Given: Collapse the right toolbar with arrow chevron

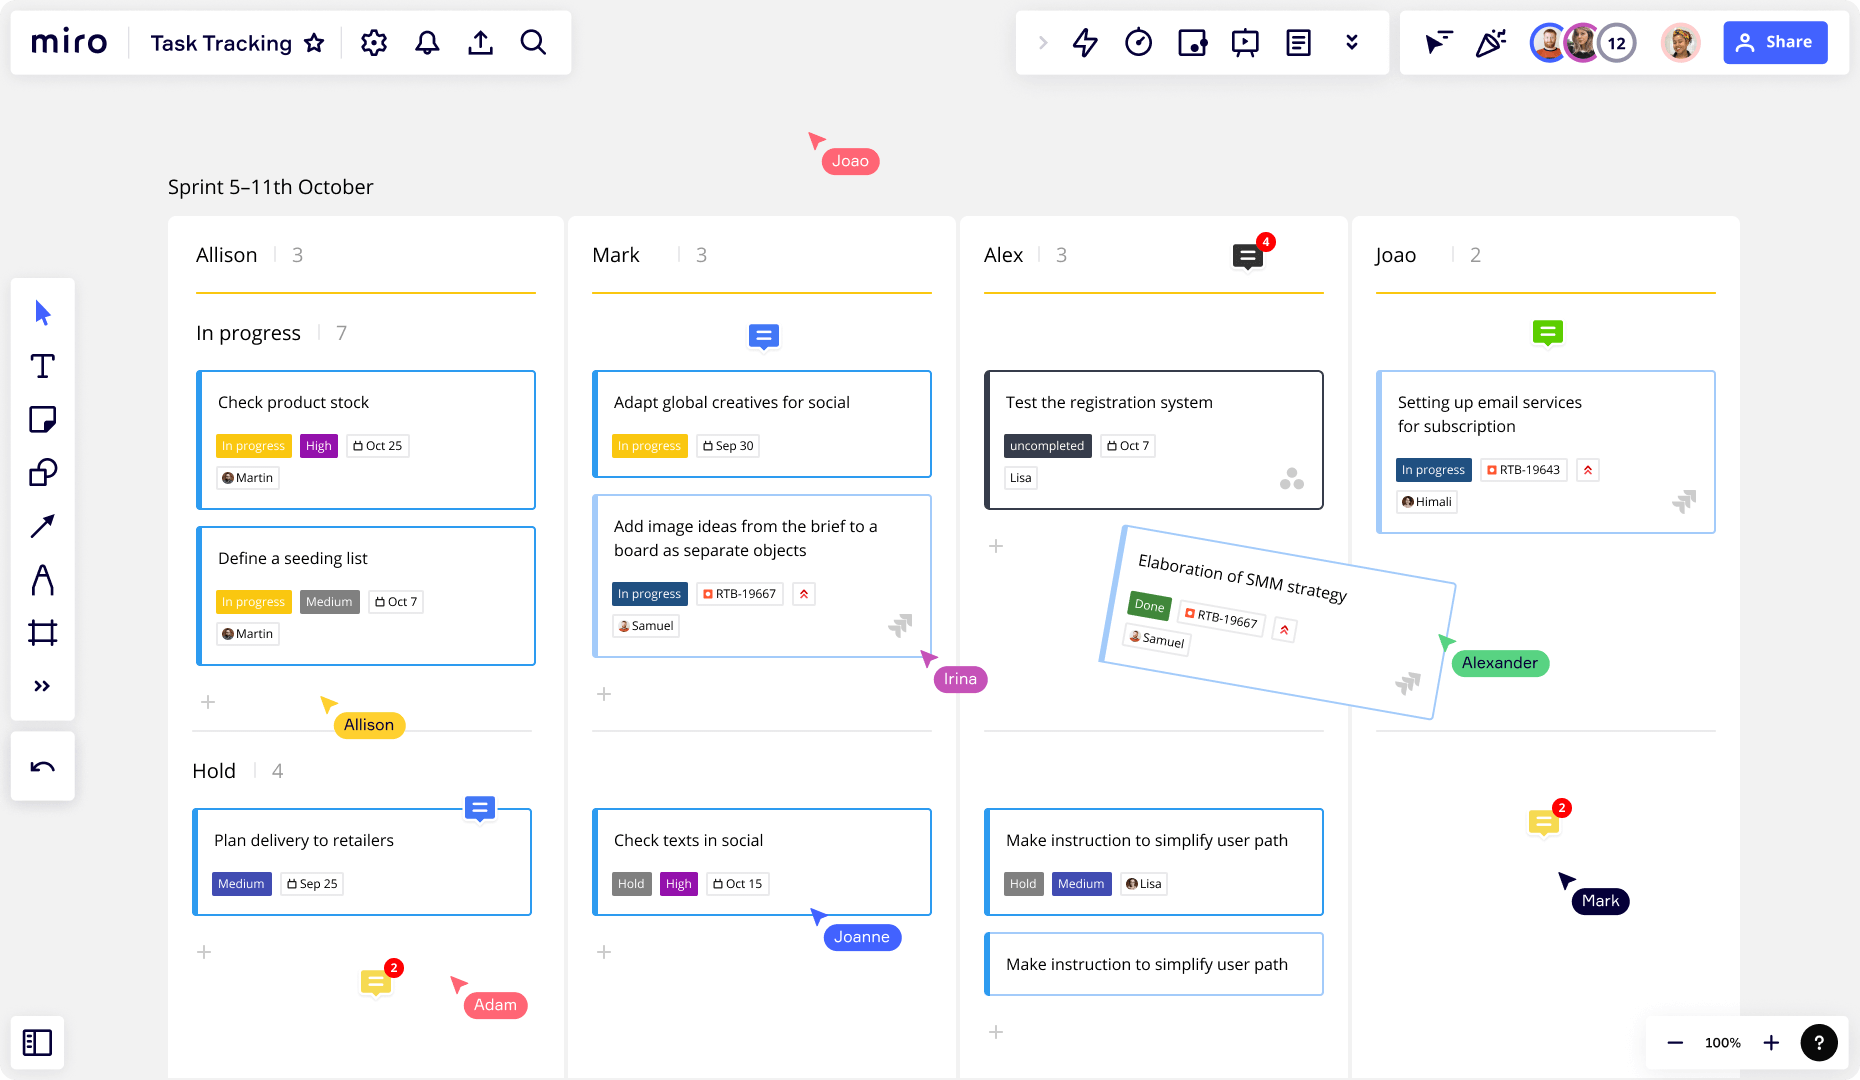Looking at the screenshot, I should pos(1042,42).
